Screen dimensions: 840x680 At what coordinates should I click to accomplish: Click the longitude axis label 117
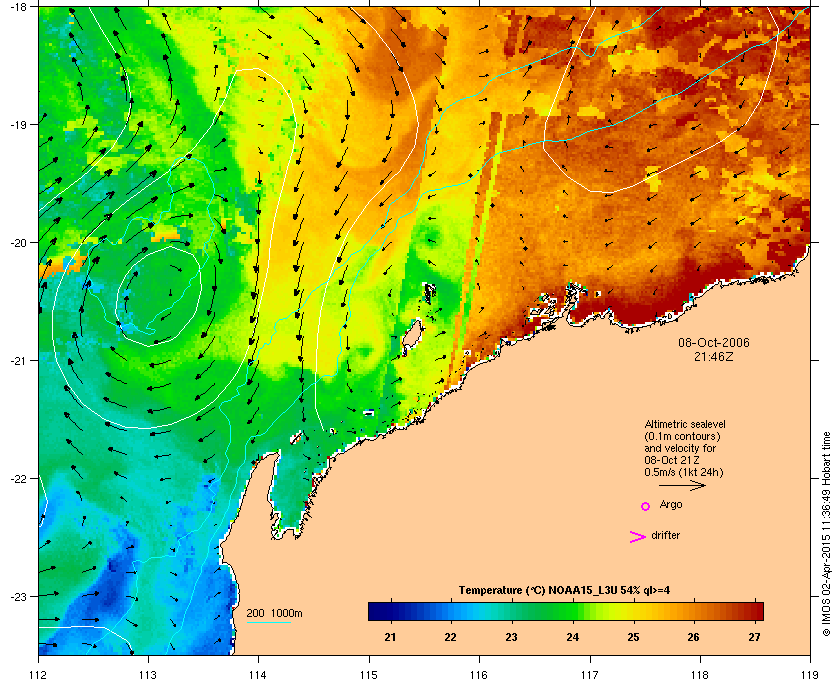click(x=590, y=675)
